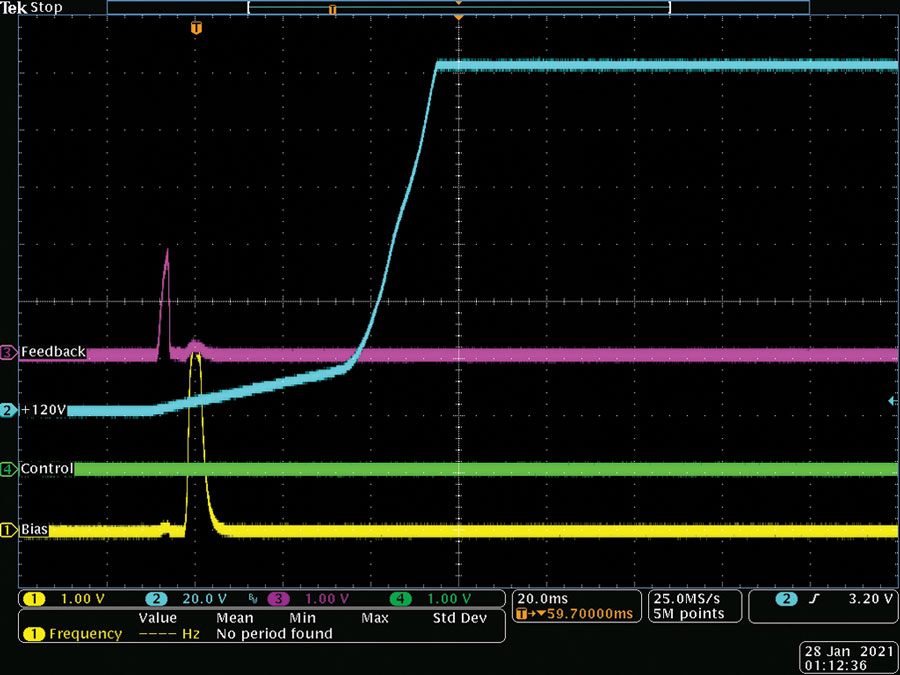Click the orange trigger position T marker

click(x=196, y=28)
